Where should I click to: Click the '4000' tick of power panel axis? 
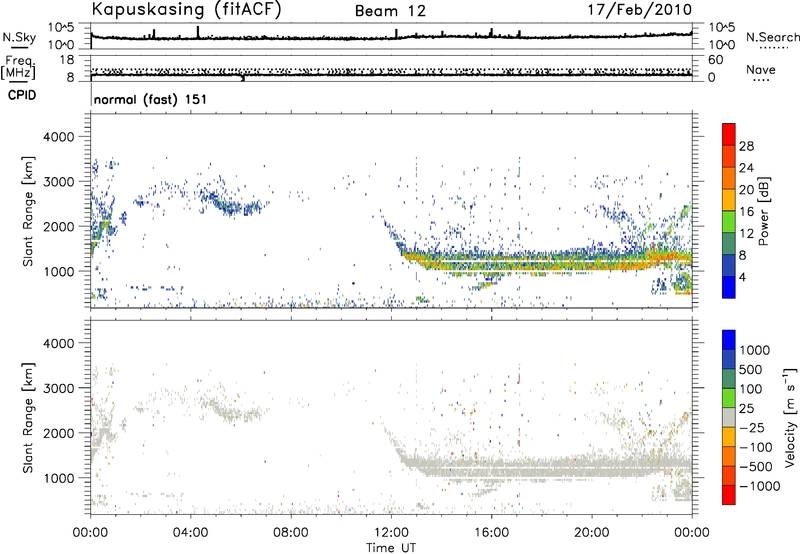click(x=59, y=137)
